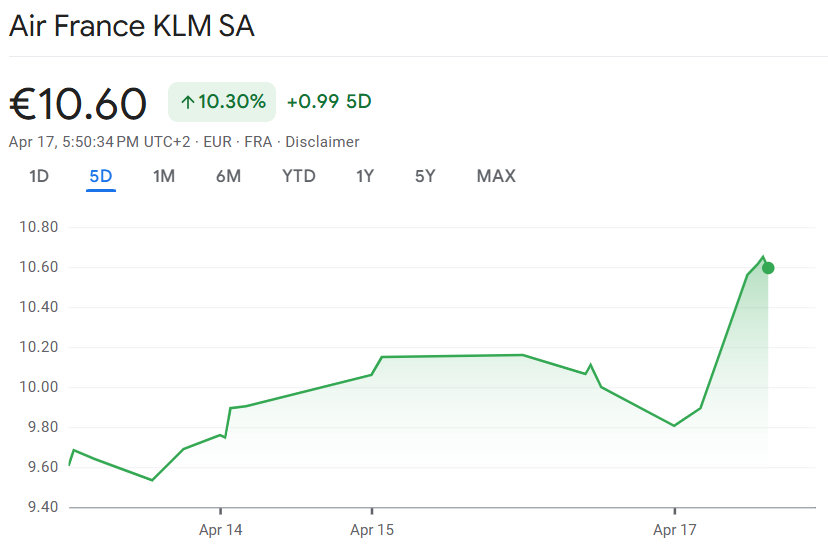This screenshot has height=556, width=828.
Task: Click the Air France KLM SA title
Action: (x=131, y=27)
